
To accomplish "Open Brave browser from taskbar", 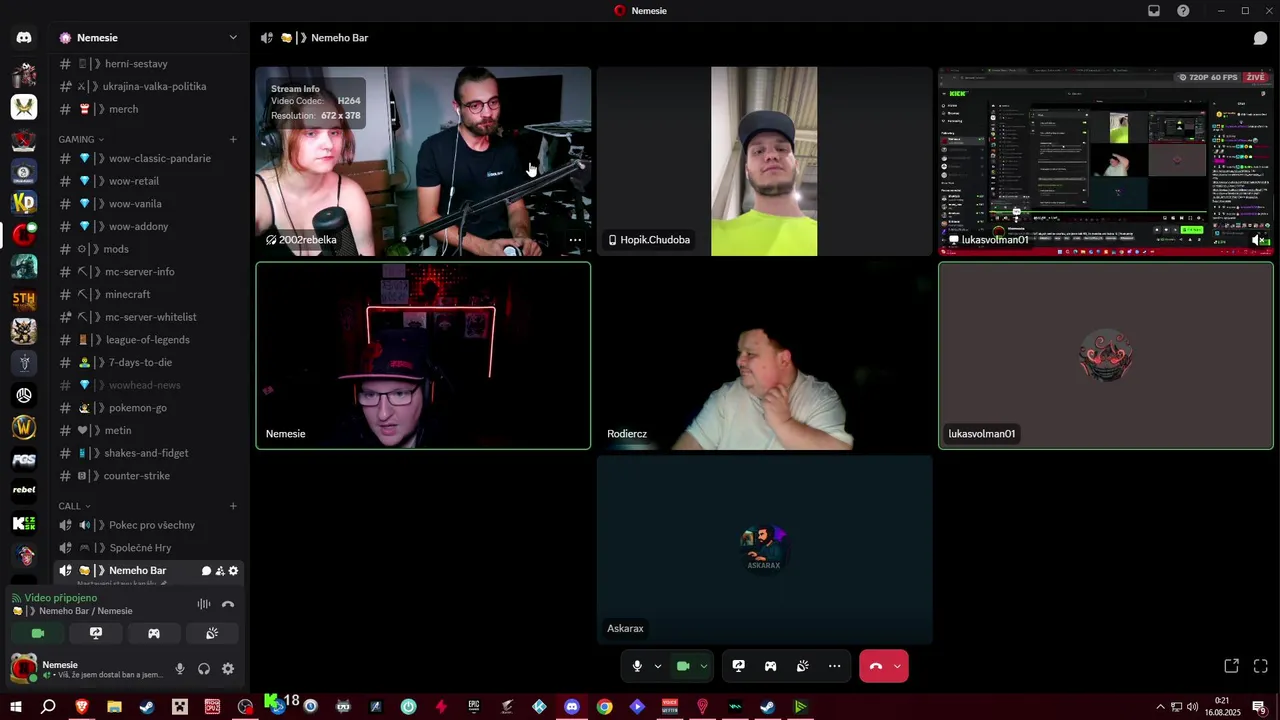I will 81,707.
